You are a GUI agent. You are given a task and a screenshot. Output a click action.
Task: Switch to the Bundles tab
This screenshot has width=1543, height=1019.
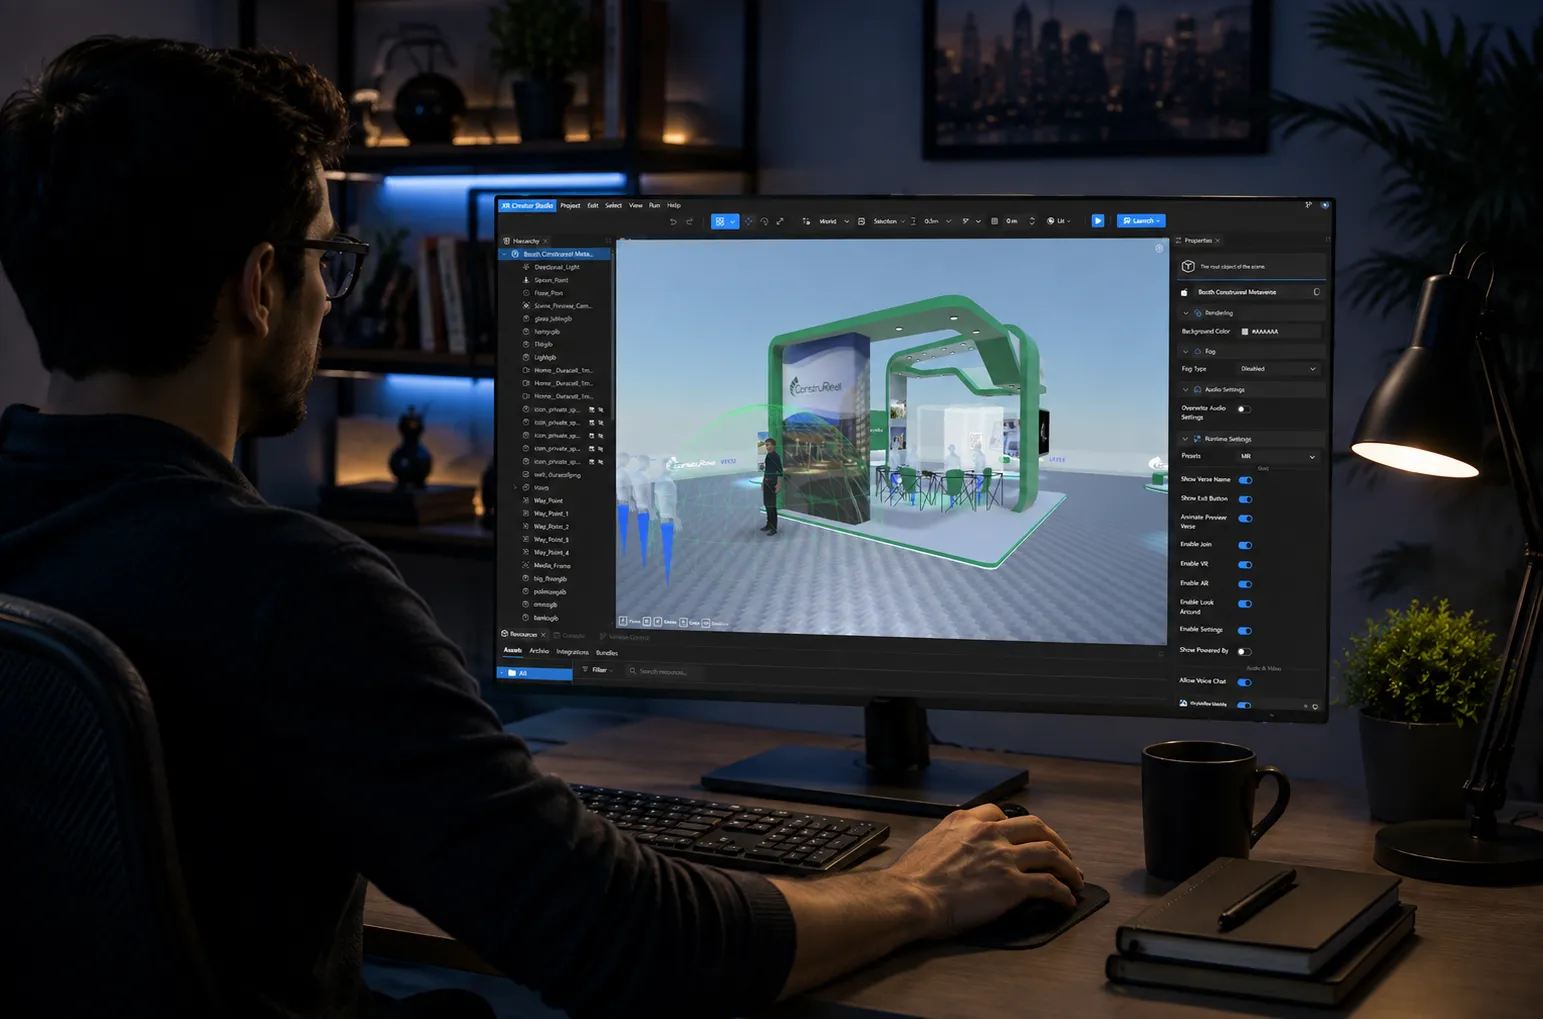607,653
